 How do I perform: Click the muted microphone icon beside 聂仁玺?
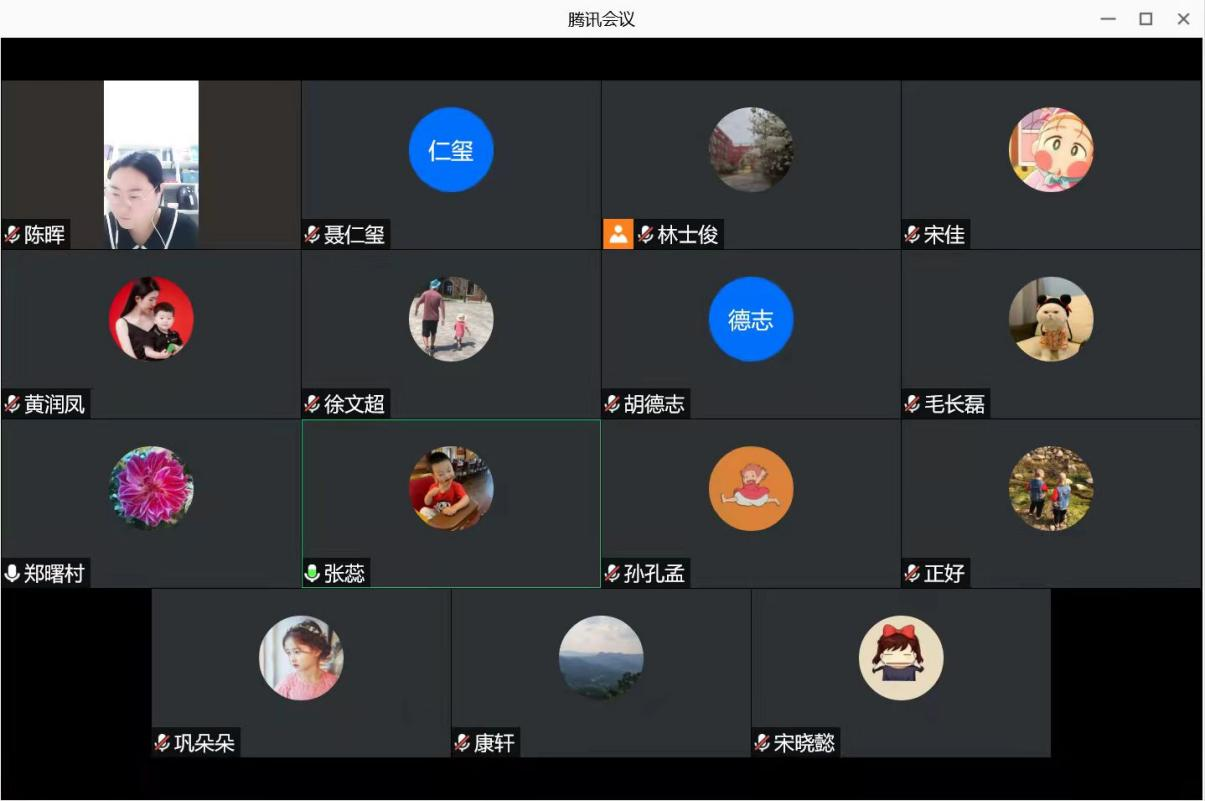[x=313, y=235]
